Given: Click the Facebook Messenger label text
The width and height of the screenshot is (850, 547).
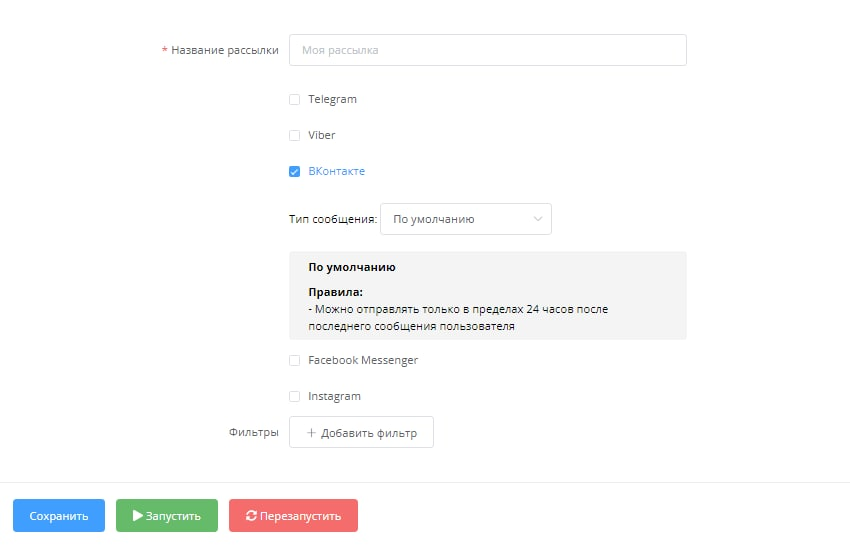Looking at the screenshot, I should pos(363,360).
